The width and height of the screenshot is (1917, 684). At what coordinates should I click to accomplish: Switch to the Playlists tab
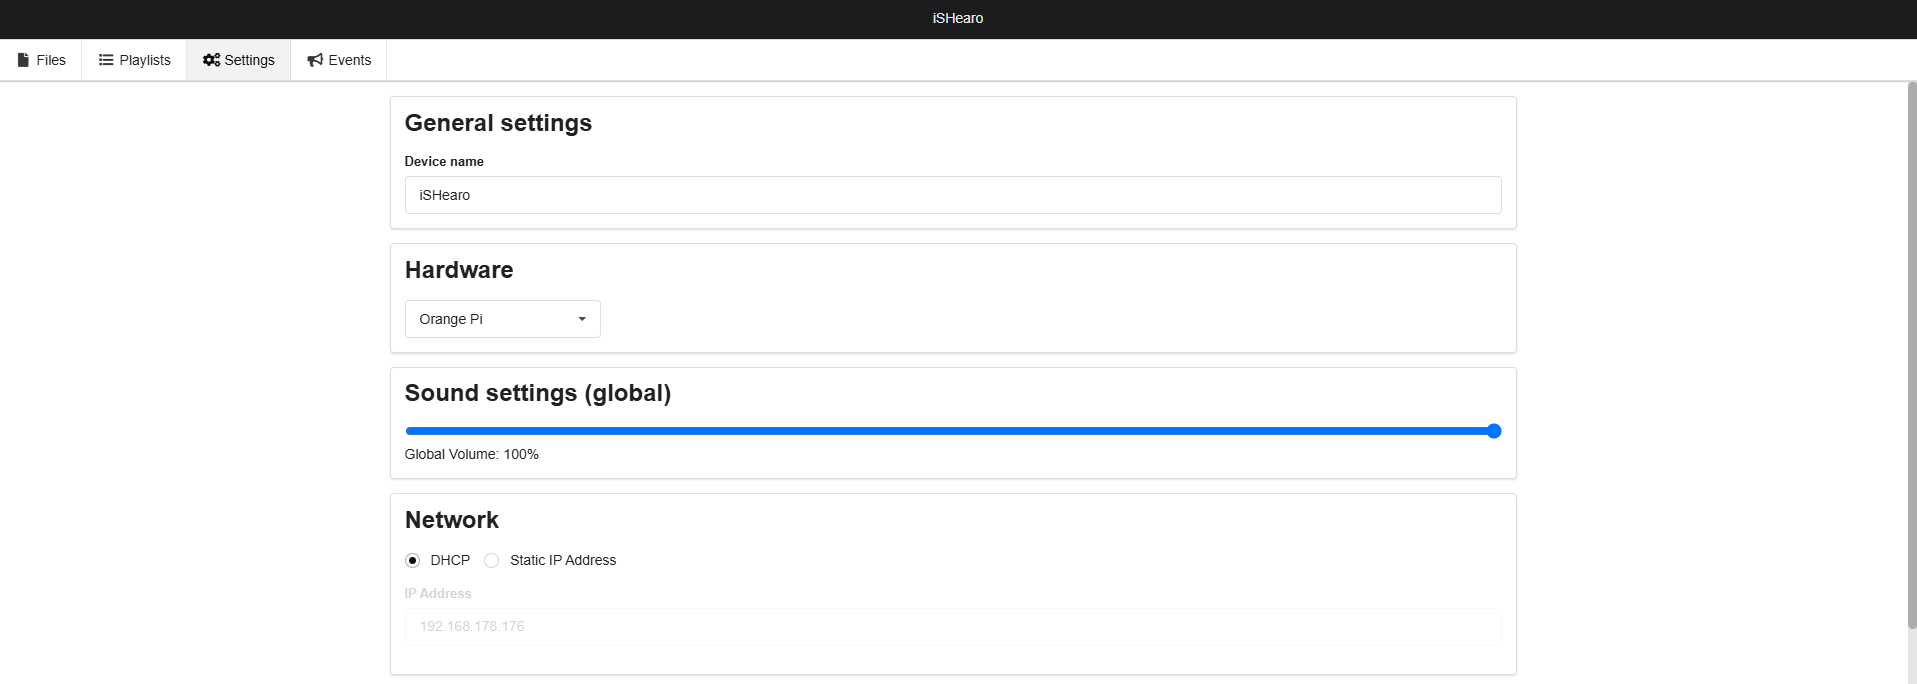click(x=134, y=60)
